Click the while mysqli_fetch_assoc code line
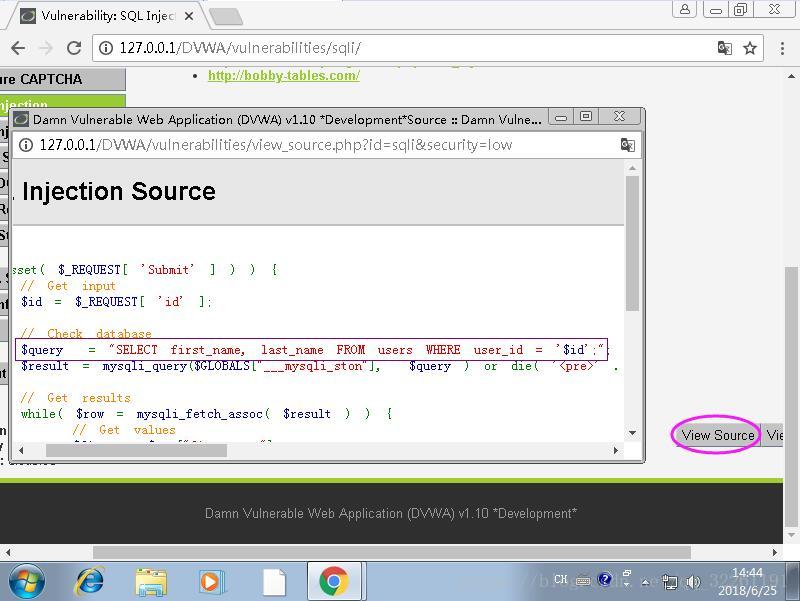The width and height of the screenshot is (800, 601). [x=206, y=414]
